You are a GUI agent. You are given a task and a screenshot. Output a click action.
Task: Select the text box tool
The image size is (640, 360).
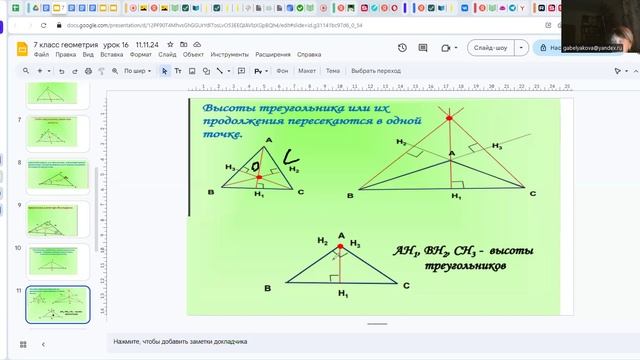tap(178, 71)
